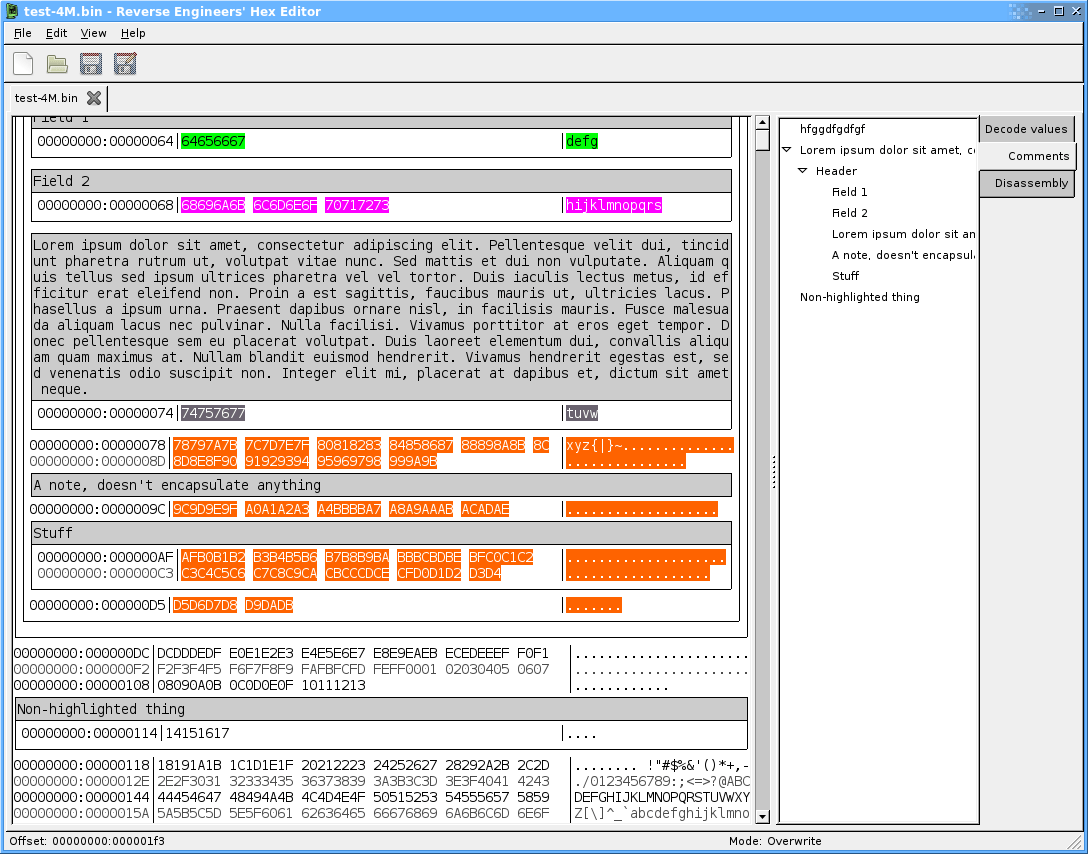Image resolution: width=1088 pixels, height=854 pixels.
Task: Collapse the Header tree node
Action: 802,170
